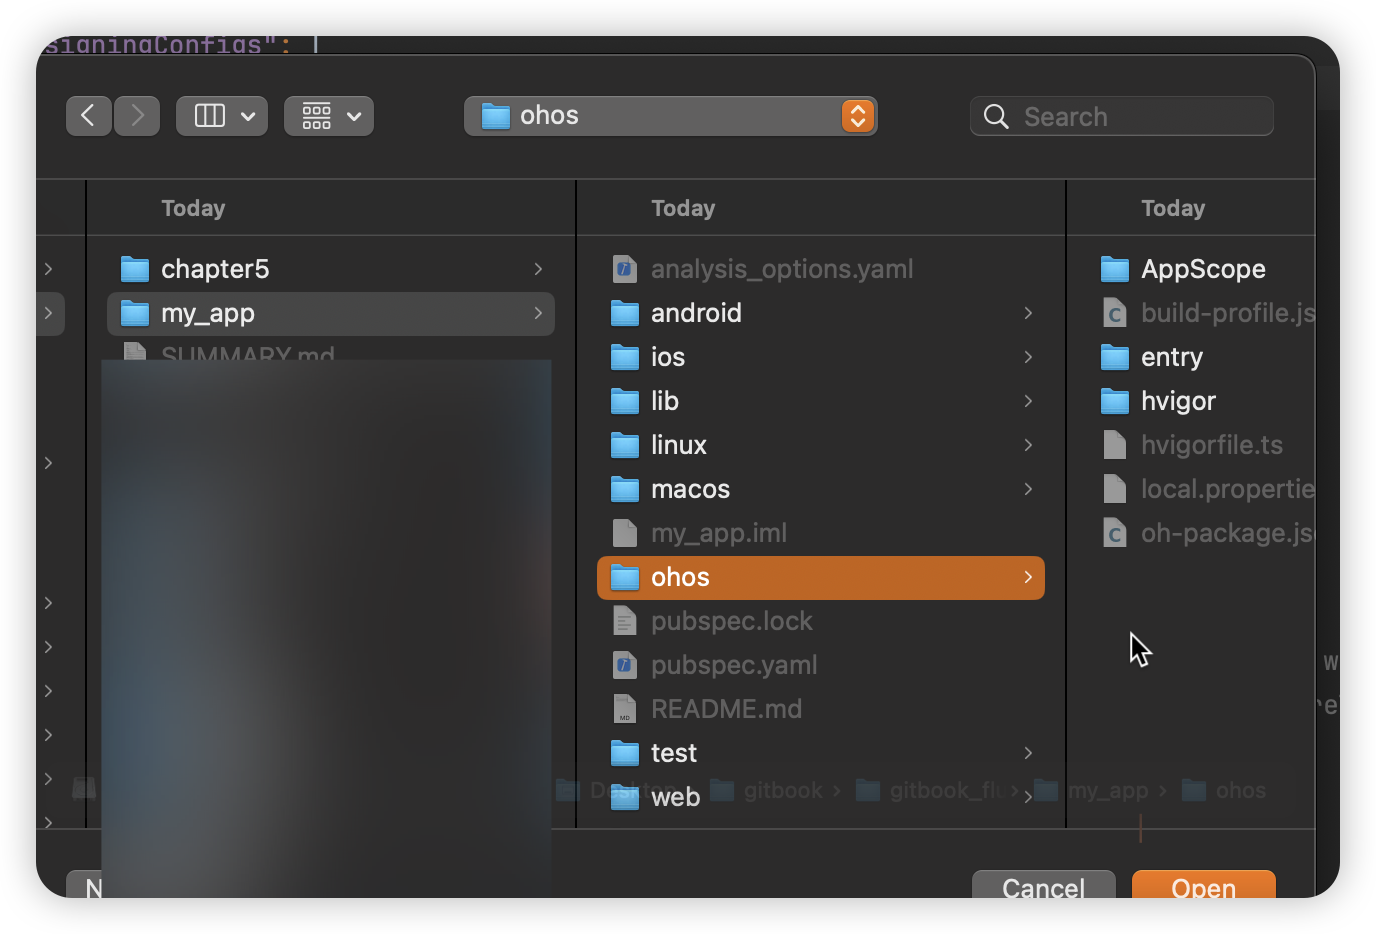Screen dimensions: 1376x934
Task: Click the README.md file icon
Action: [625, 709]
